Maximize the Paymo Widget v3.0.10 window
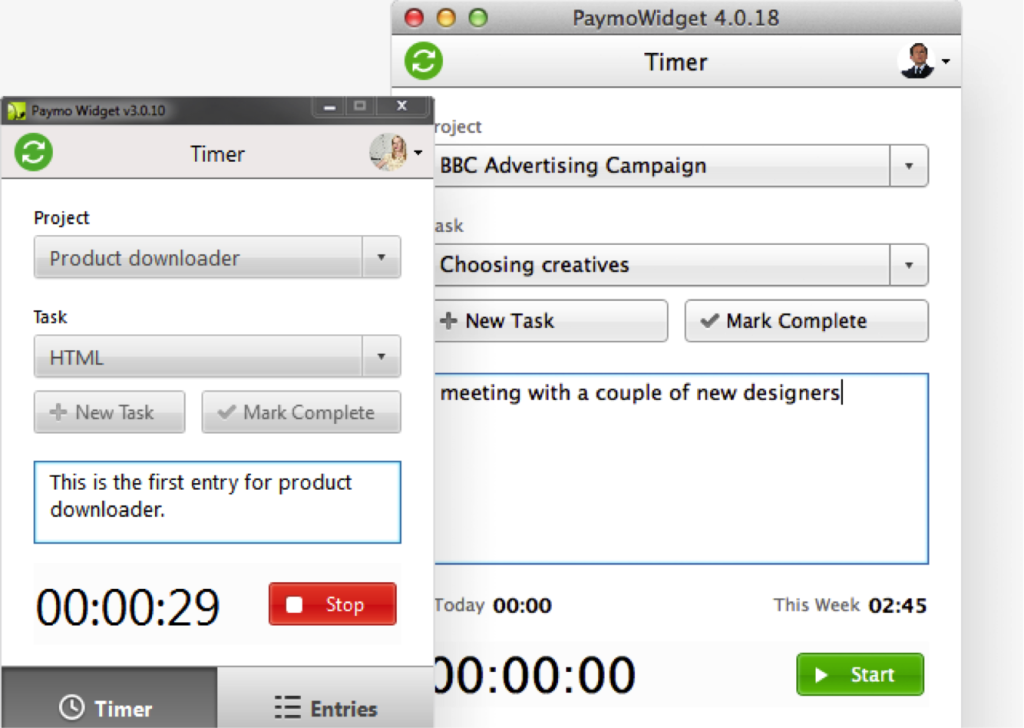The height and width of the screenshot is (728, 1024). [360, 106]
